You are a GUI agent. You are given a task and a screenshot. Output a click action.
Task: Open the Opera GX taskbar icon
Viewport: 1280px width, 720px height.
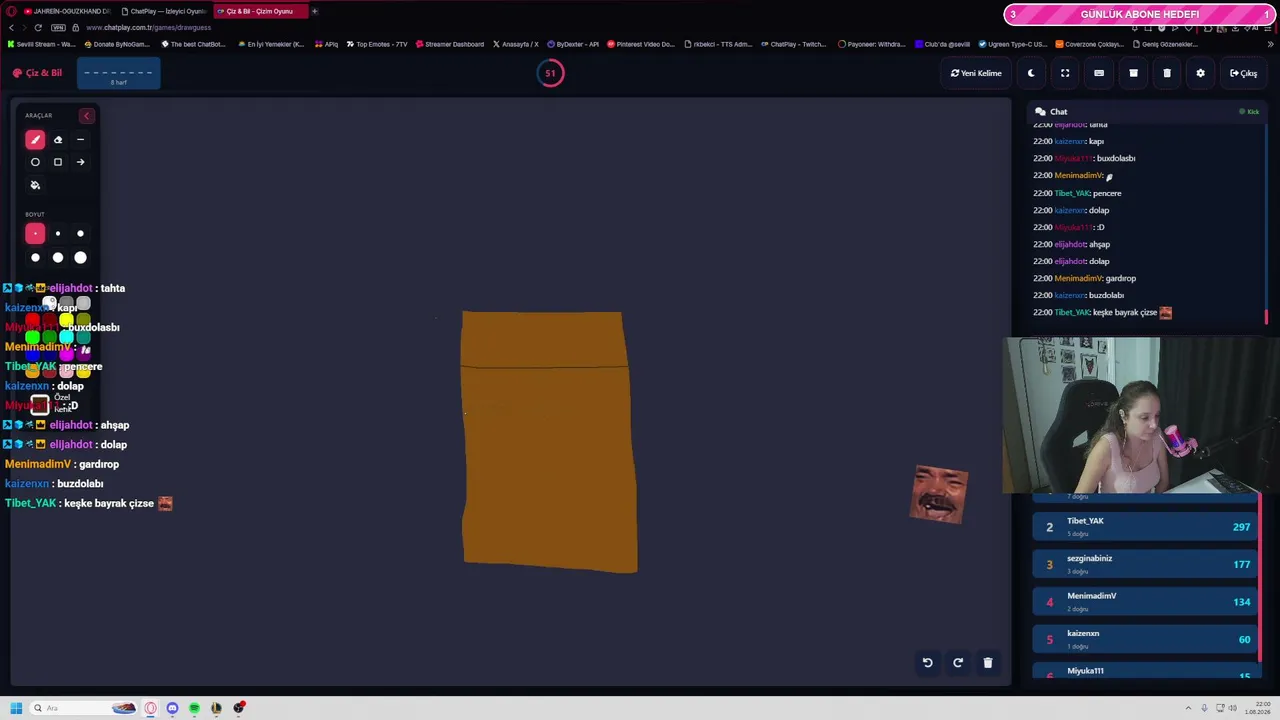point(151,708)
